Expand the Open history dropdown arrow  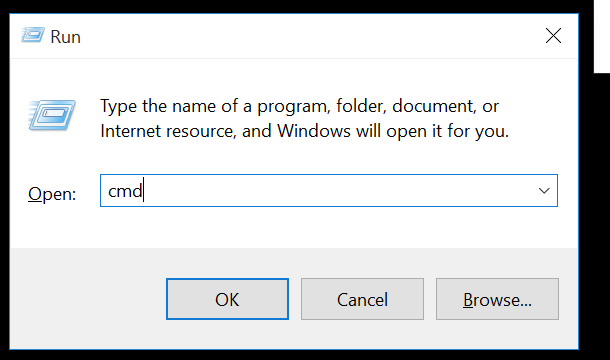(x=544, y=191)
